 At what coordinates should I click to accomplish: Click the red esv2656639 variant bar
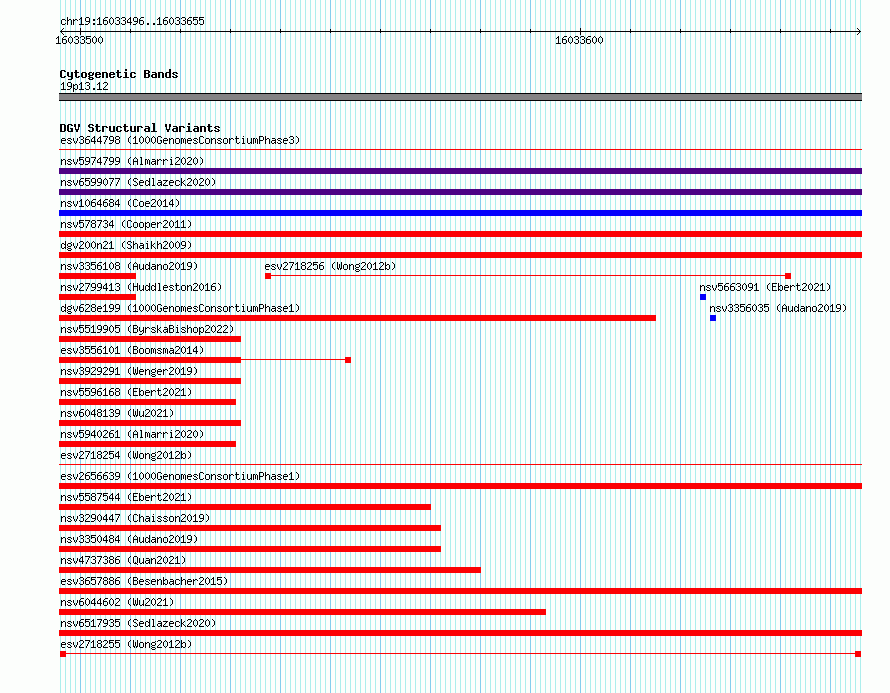460,486
